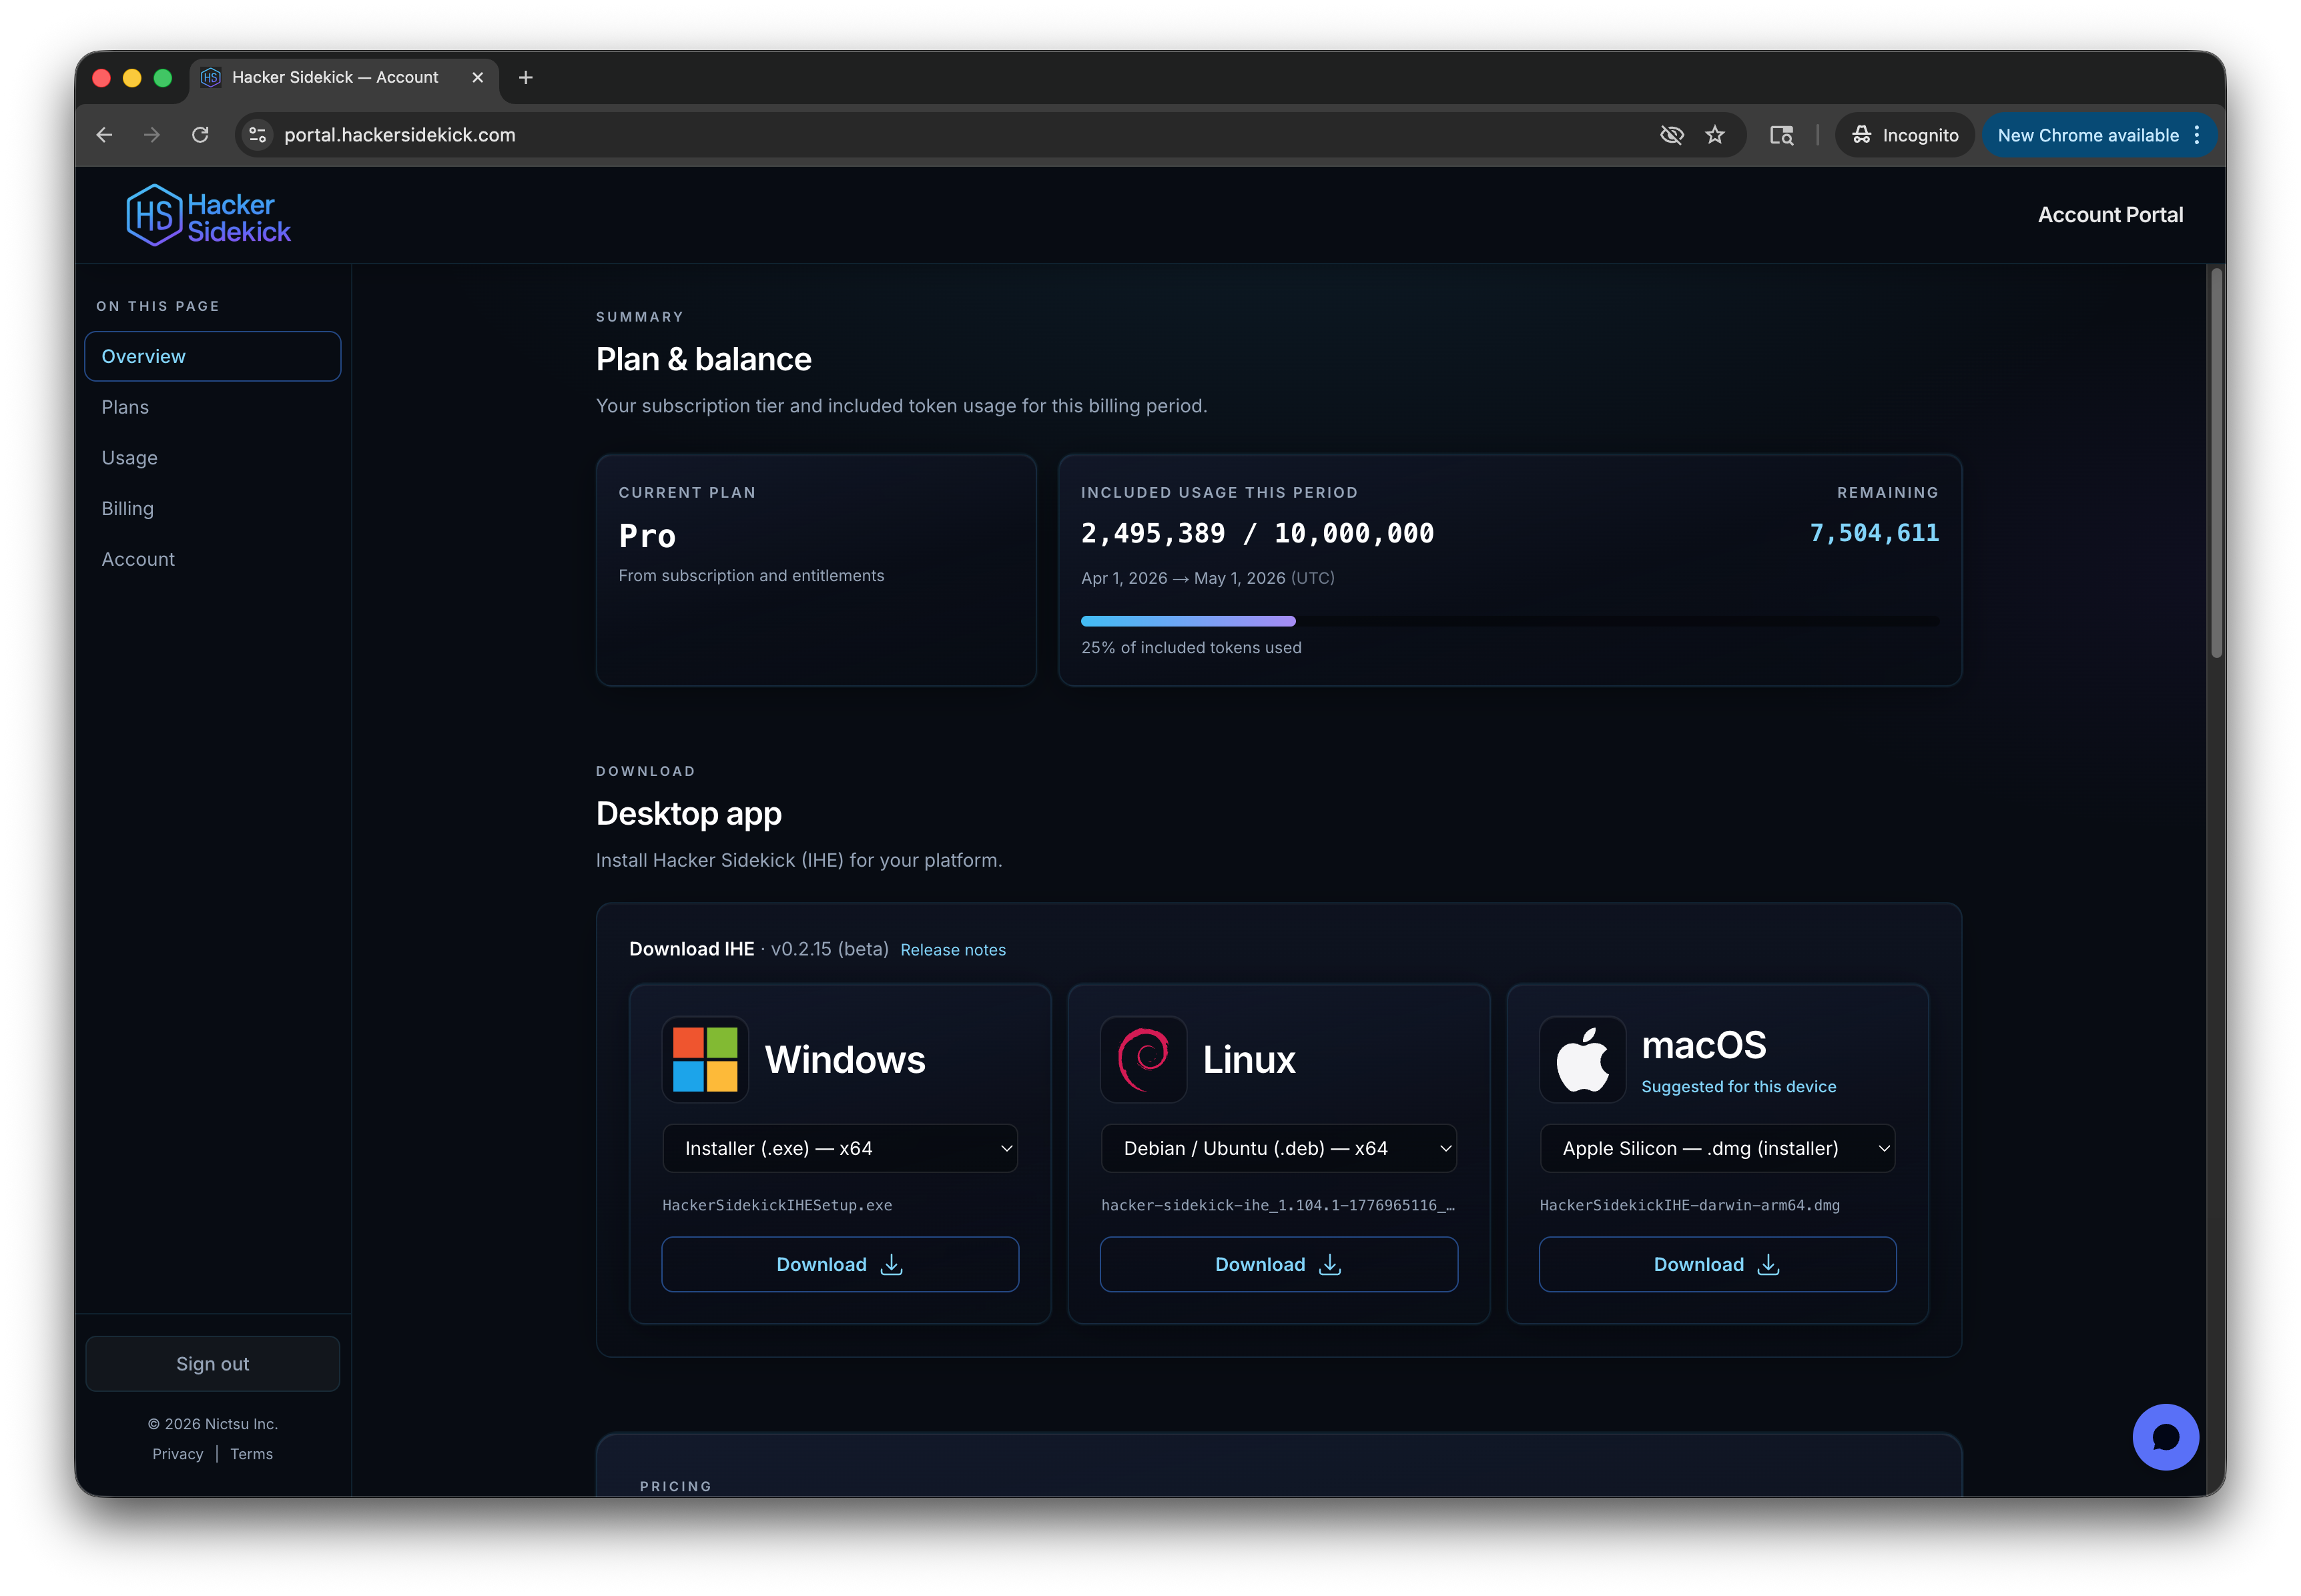Click the © 2026 Nictsu Inc. text

[x=212, y=1424]
